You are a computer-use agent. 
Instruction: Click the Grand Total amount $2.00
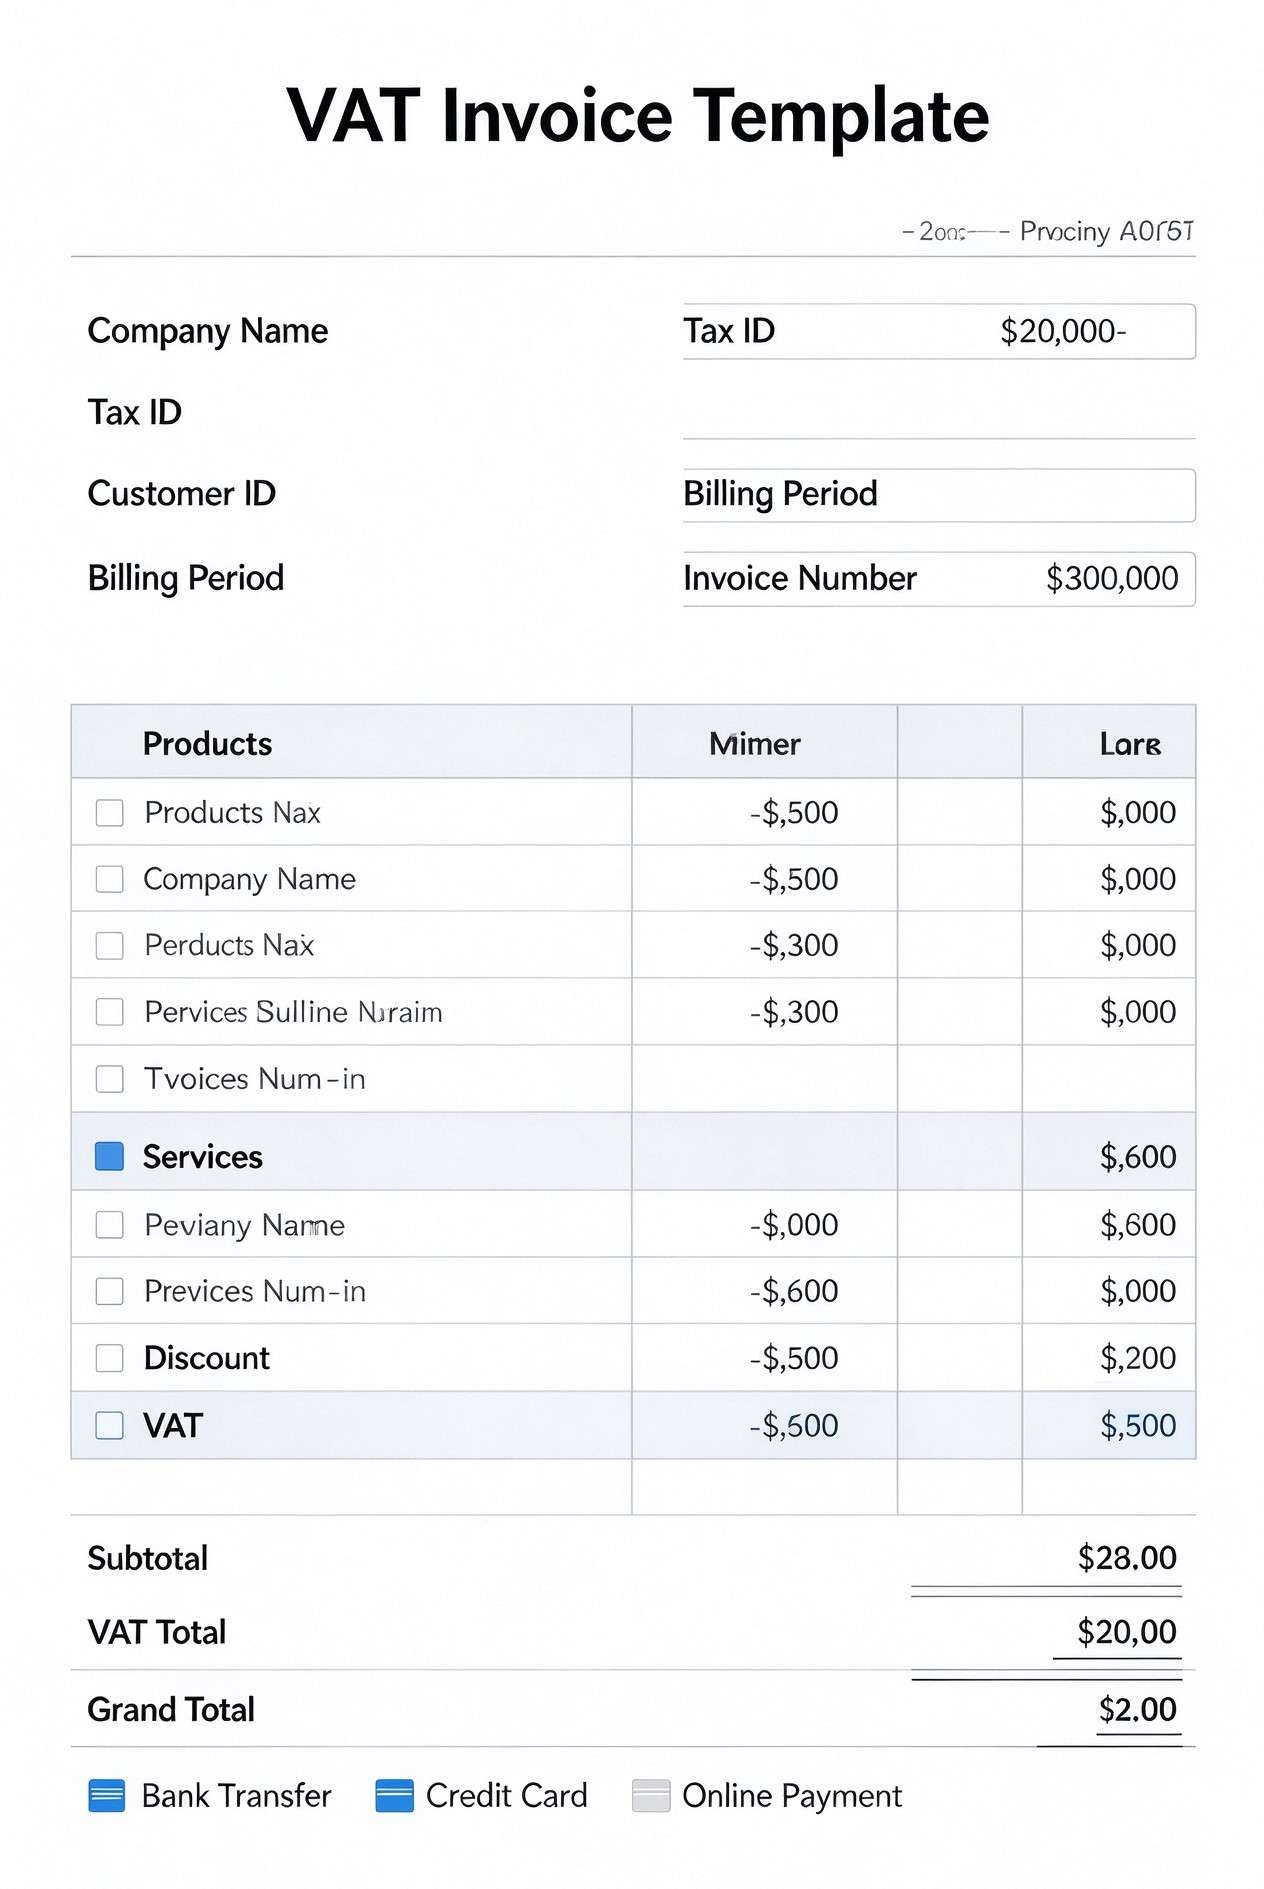(x=1138, y=1709)
